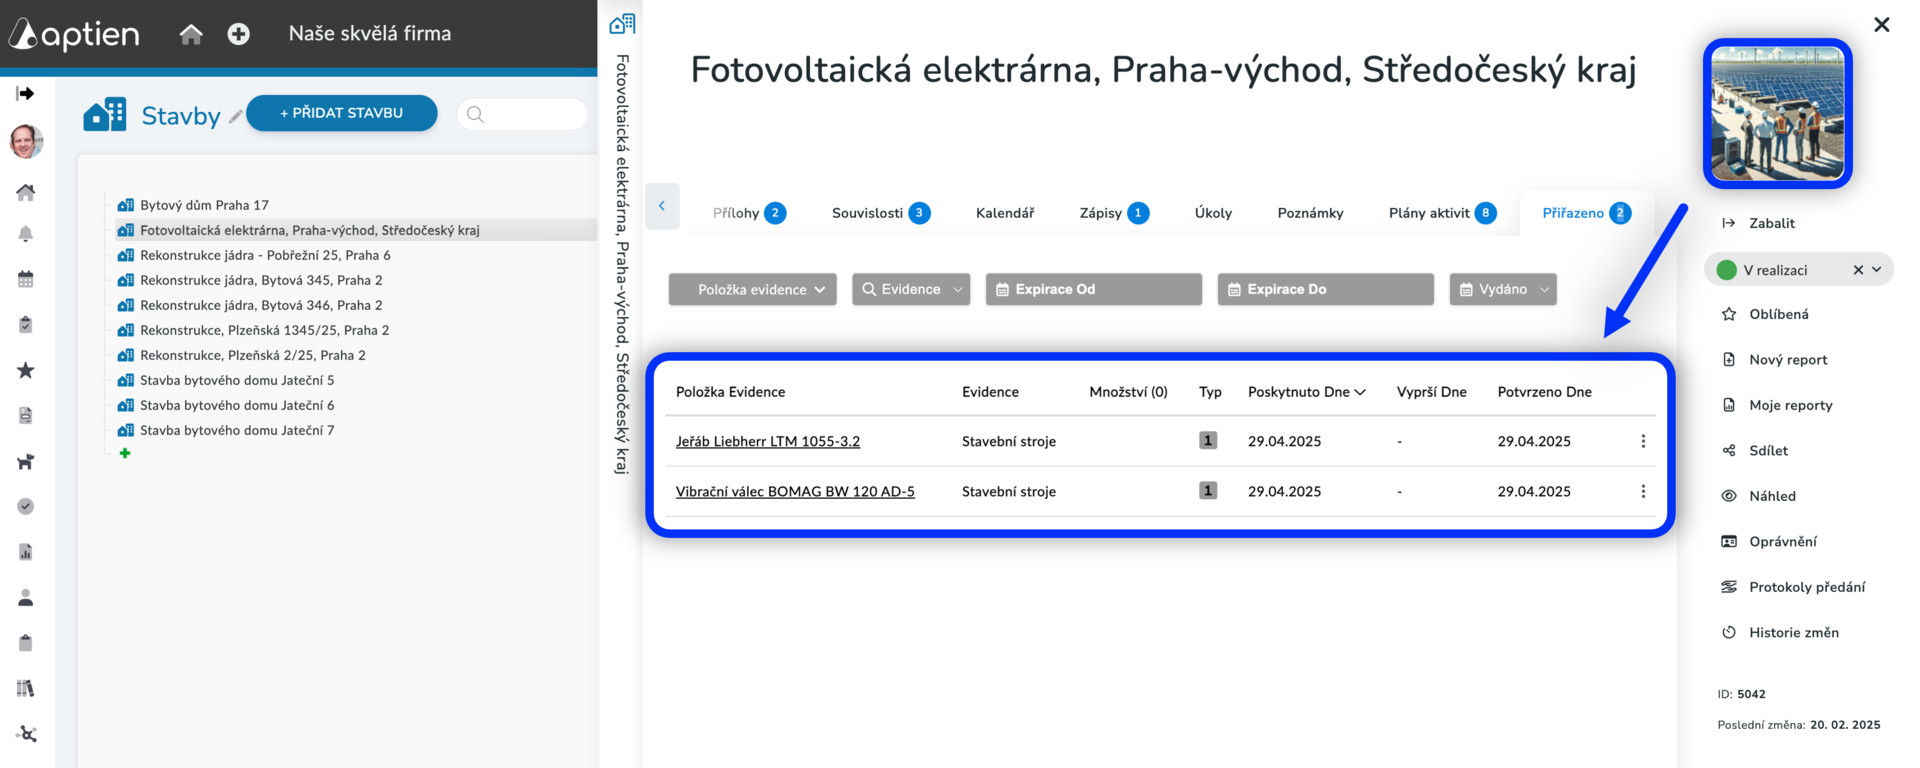Image resolution: width=1920 pixels, height=768 pixels.
Task: Select the Přiřazeno tab
Action: [1586, 213]
